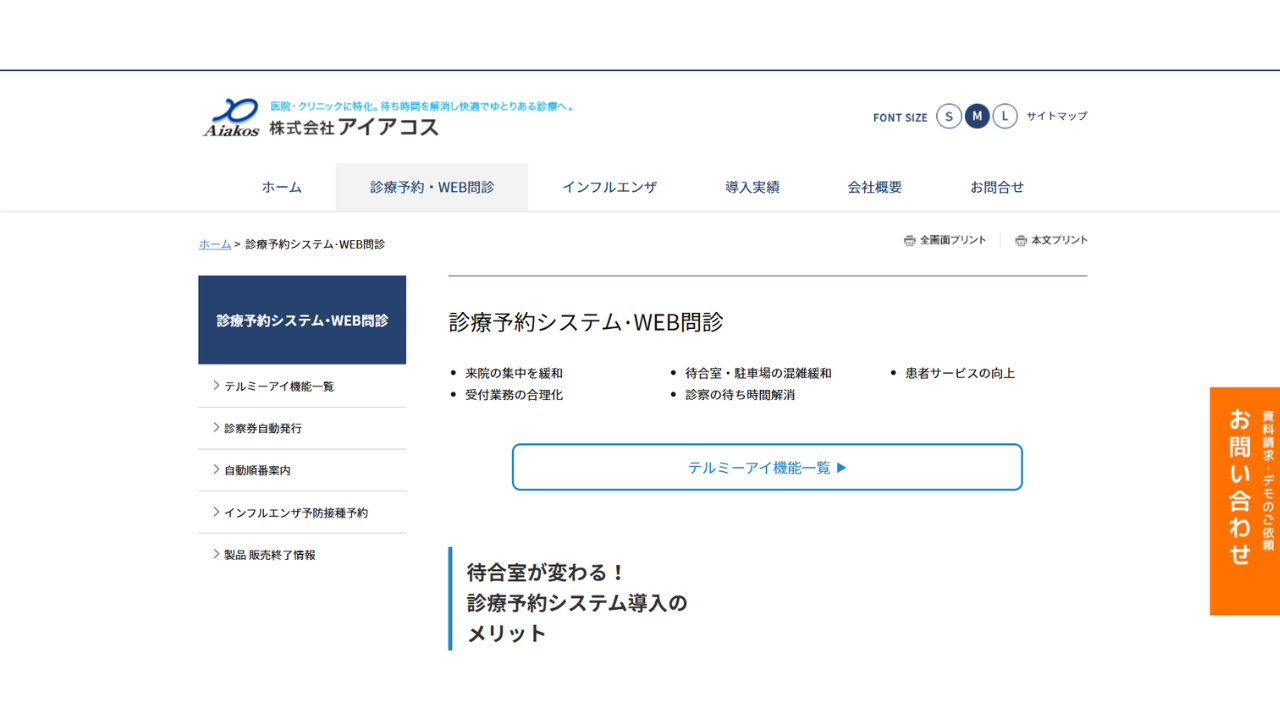Click the 受付業務の合理化 bullet text
The height and width of the screenshot is (720, 1280).
[x=514, y=395]
